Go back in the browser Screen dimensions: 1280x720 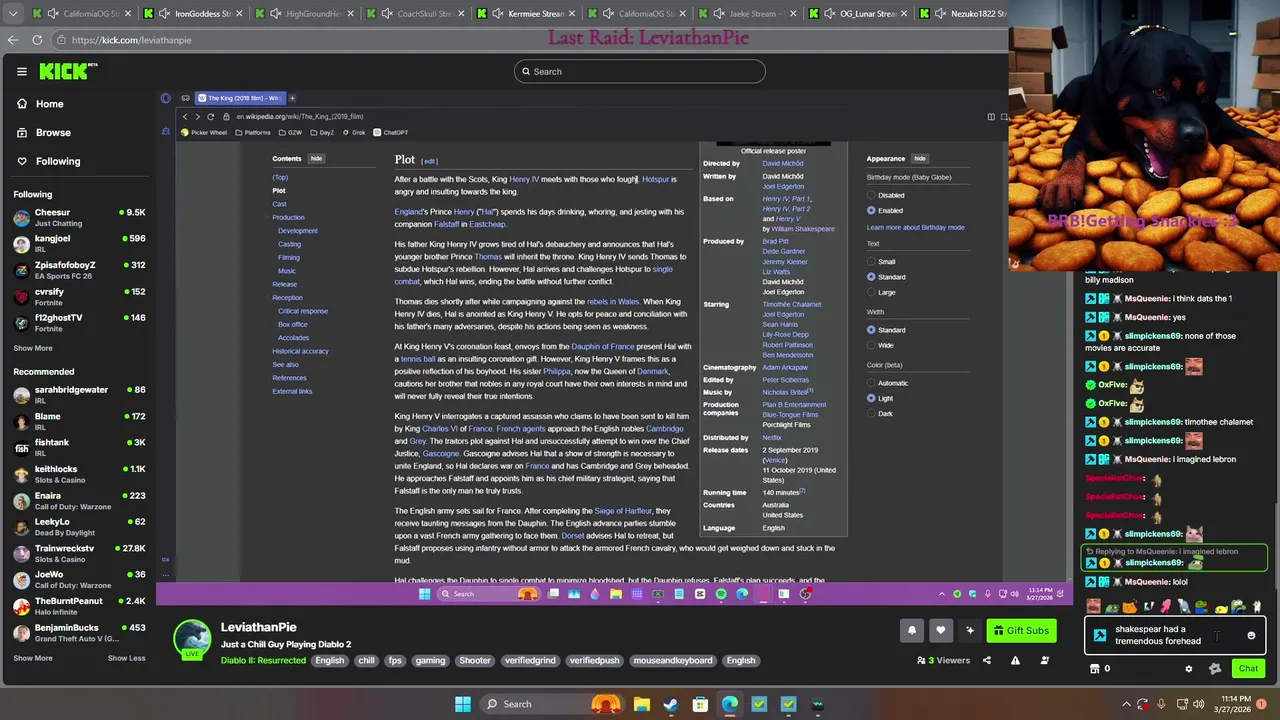click(13, 40)
